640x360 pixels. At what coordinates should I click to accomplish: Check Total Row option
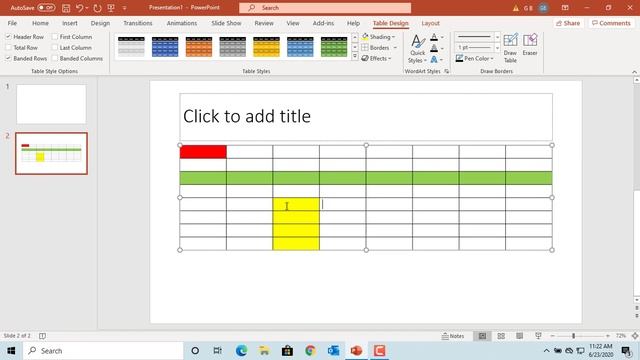(x=8, y=48)
